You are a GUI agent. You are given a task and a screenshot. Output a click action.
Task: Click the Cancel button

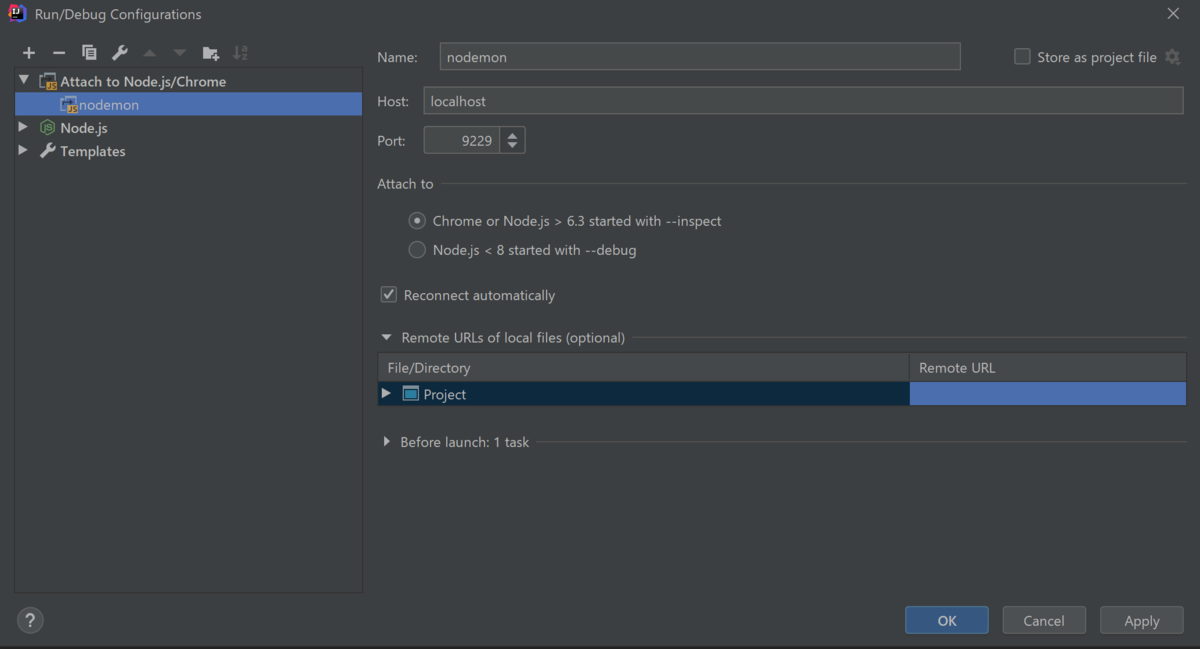click(x=1044, y=620)
